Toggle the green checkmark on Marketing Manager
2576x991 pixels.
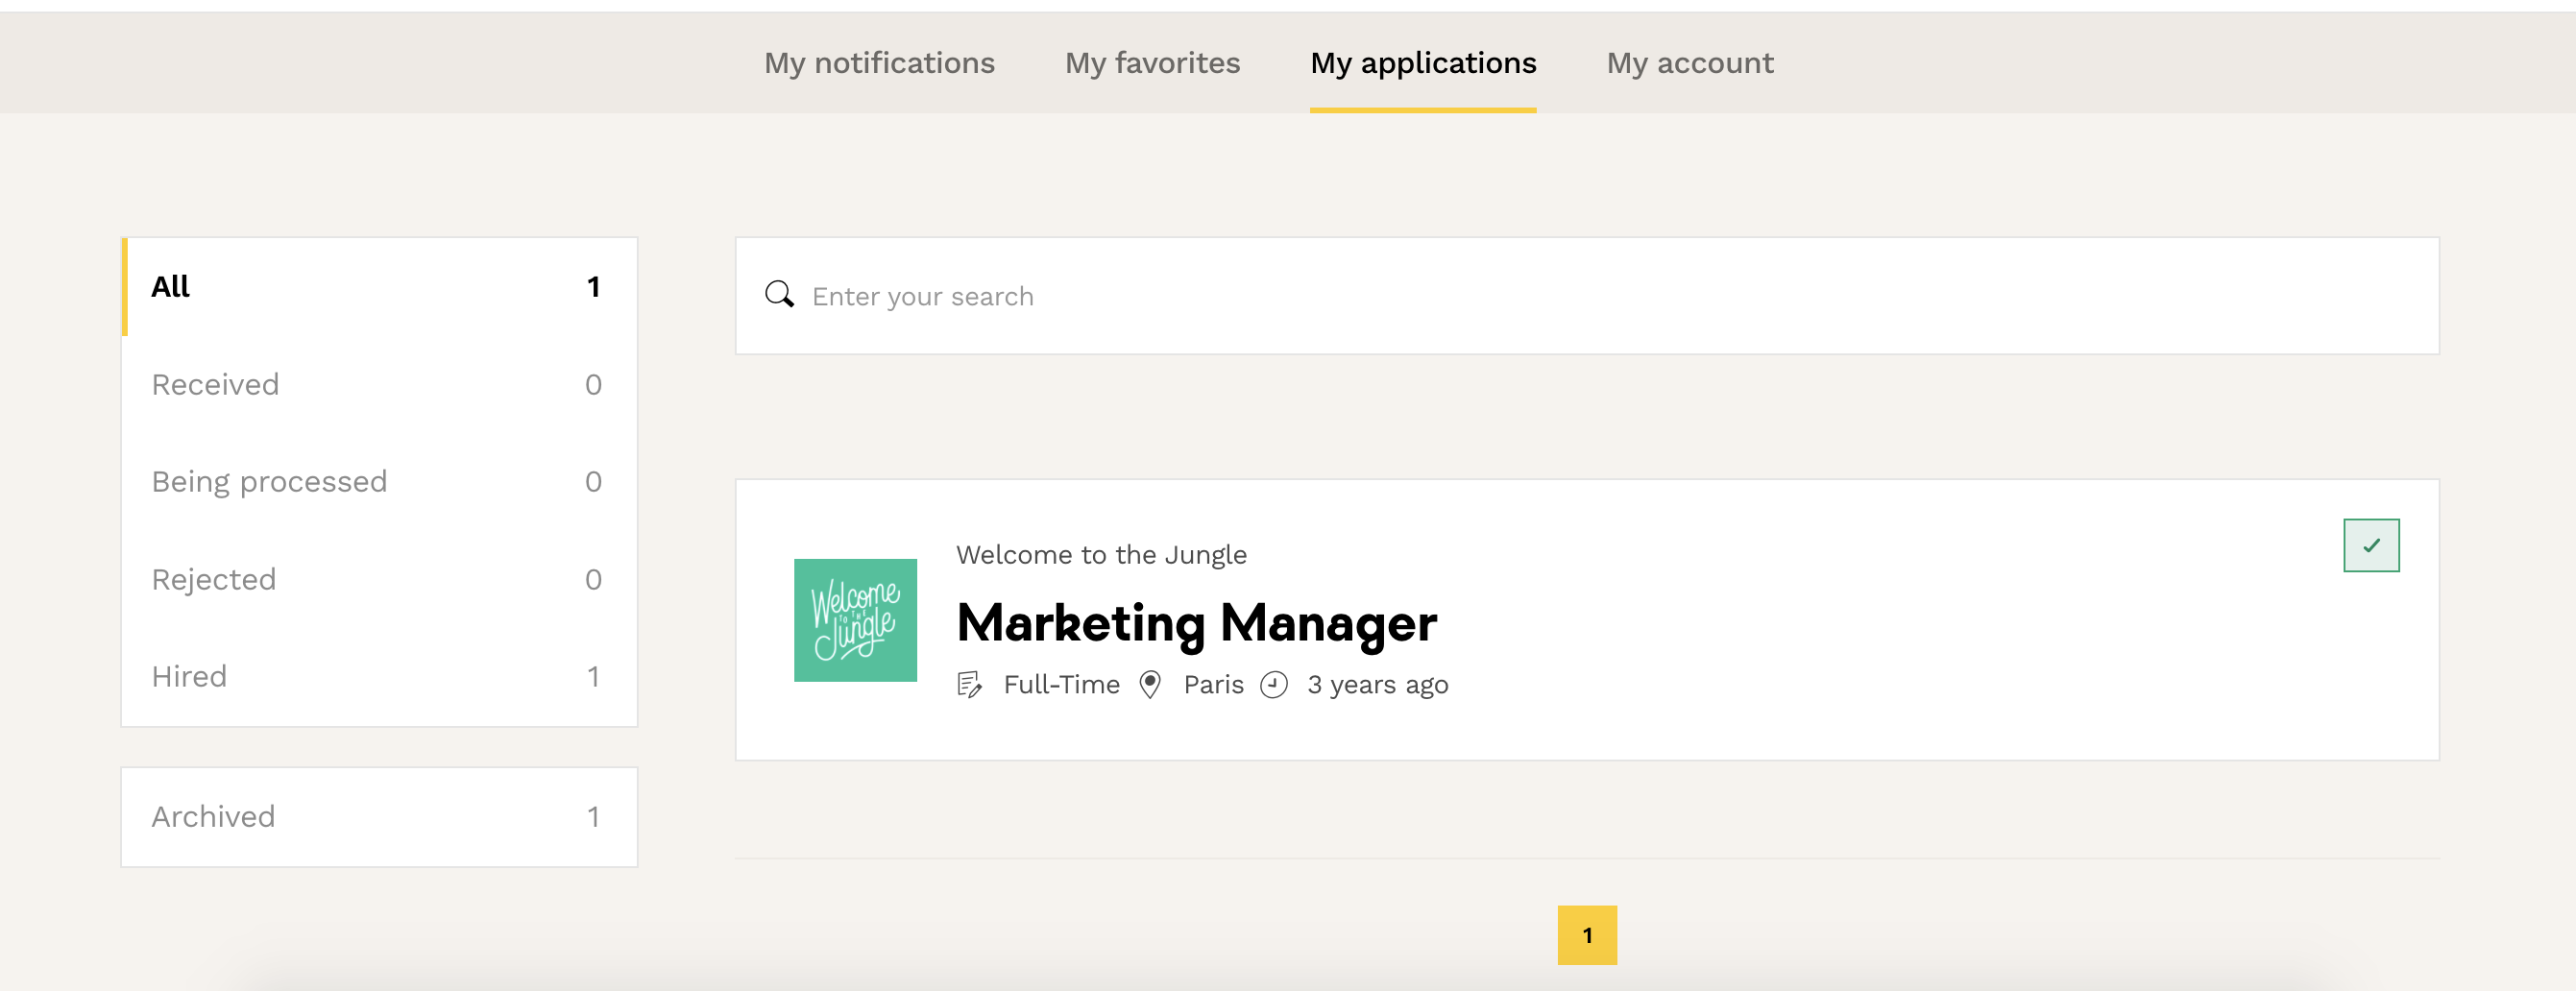[x=2370, y=545]
